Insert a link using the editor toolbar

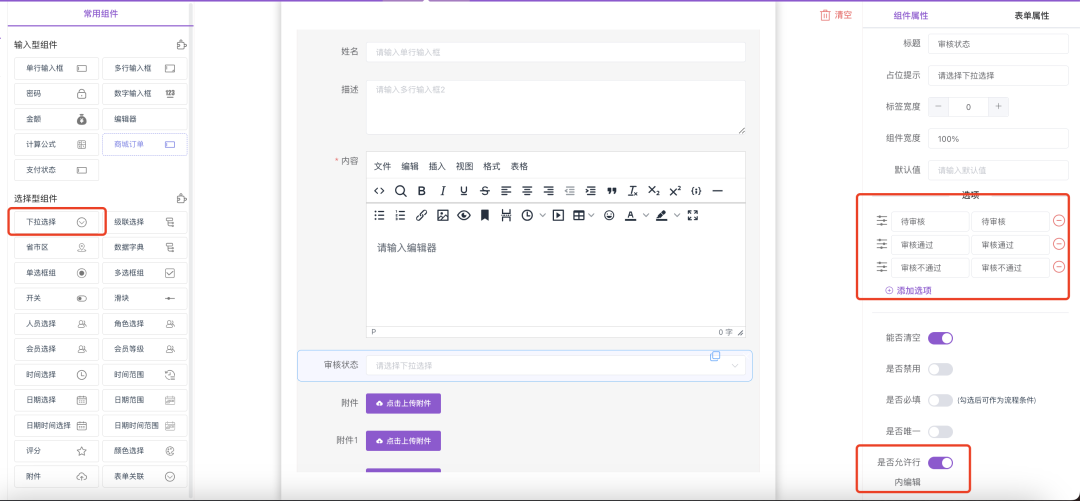[x=421, y=215]
